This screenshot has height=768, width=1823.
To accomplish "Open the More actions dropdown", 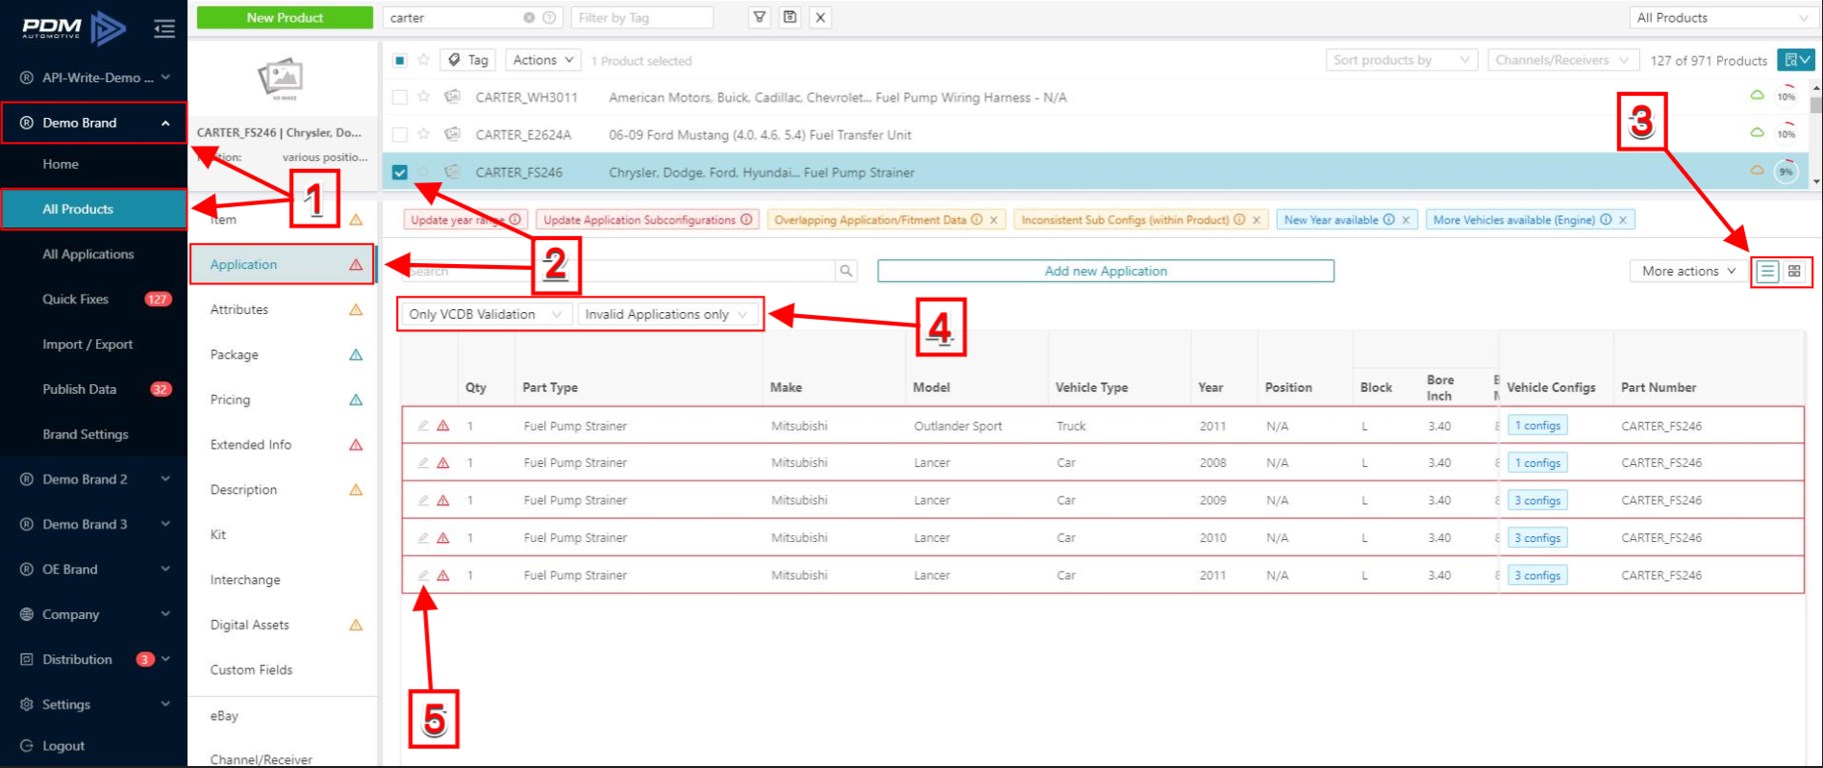I will click(x=1688, y=271).
